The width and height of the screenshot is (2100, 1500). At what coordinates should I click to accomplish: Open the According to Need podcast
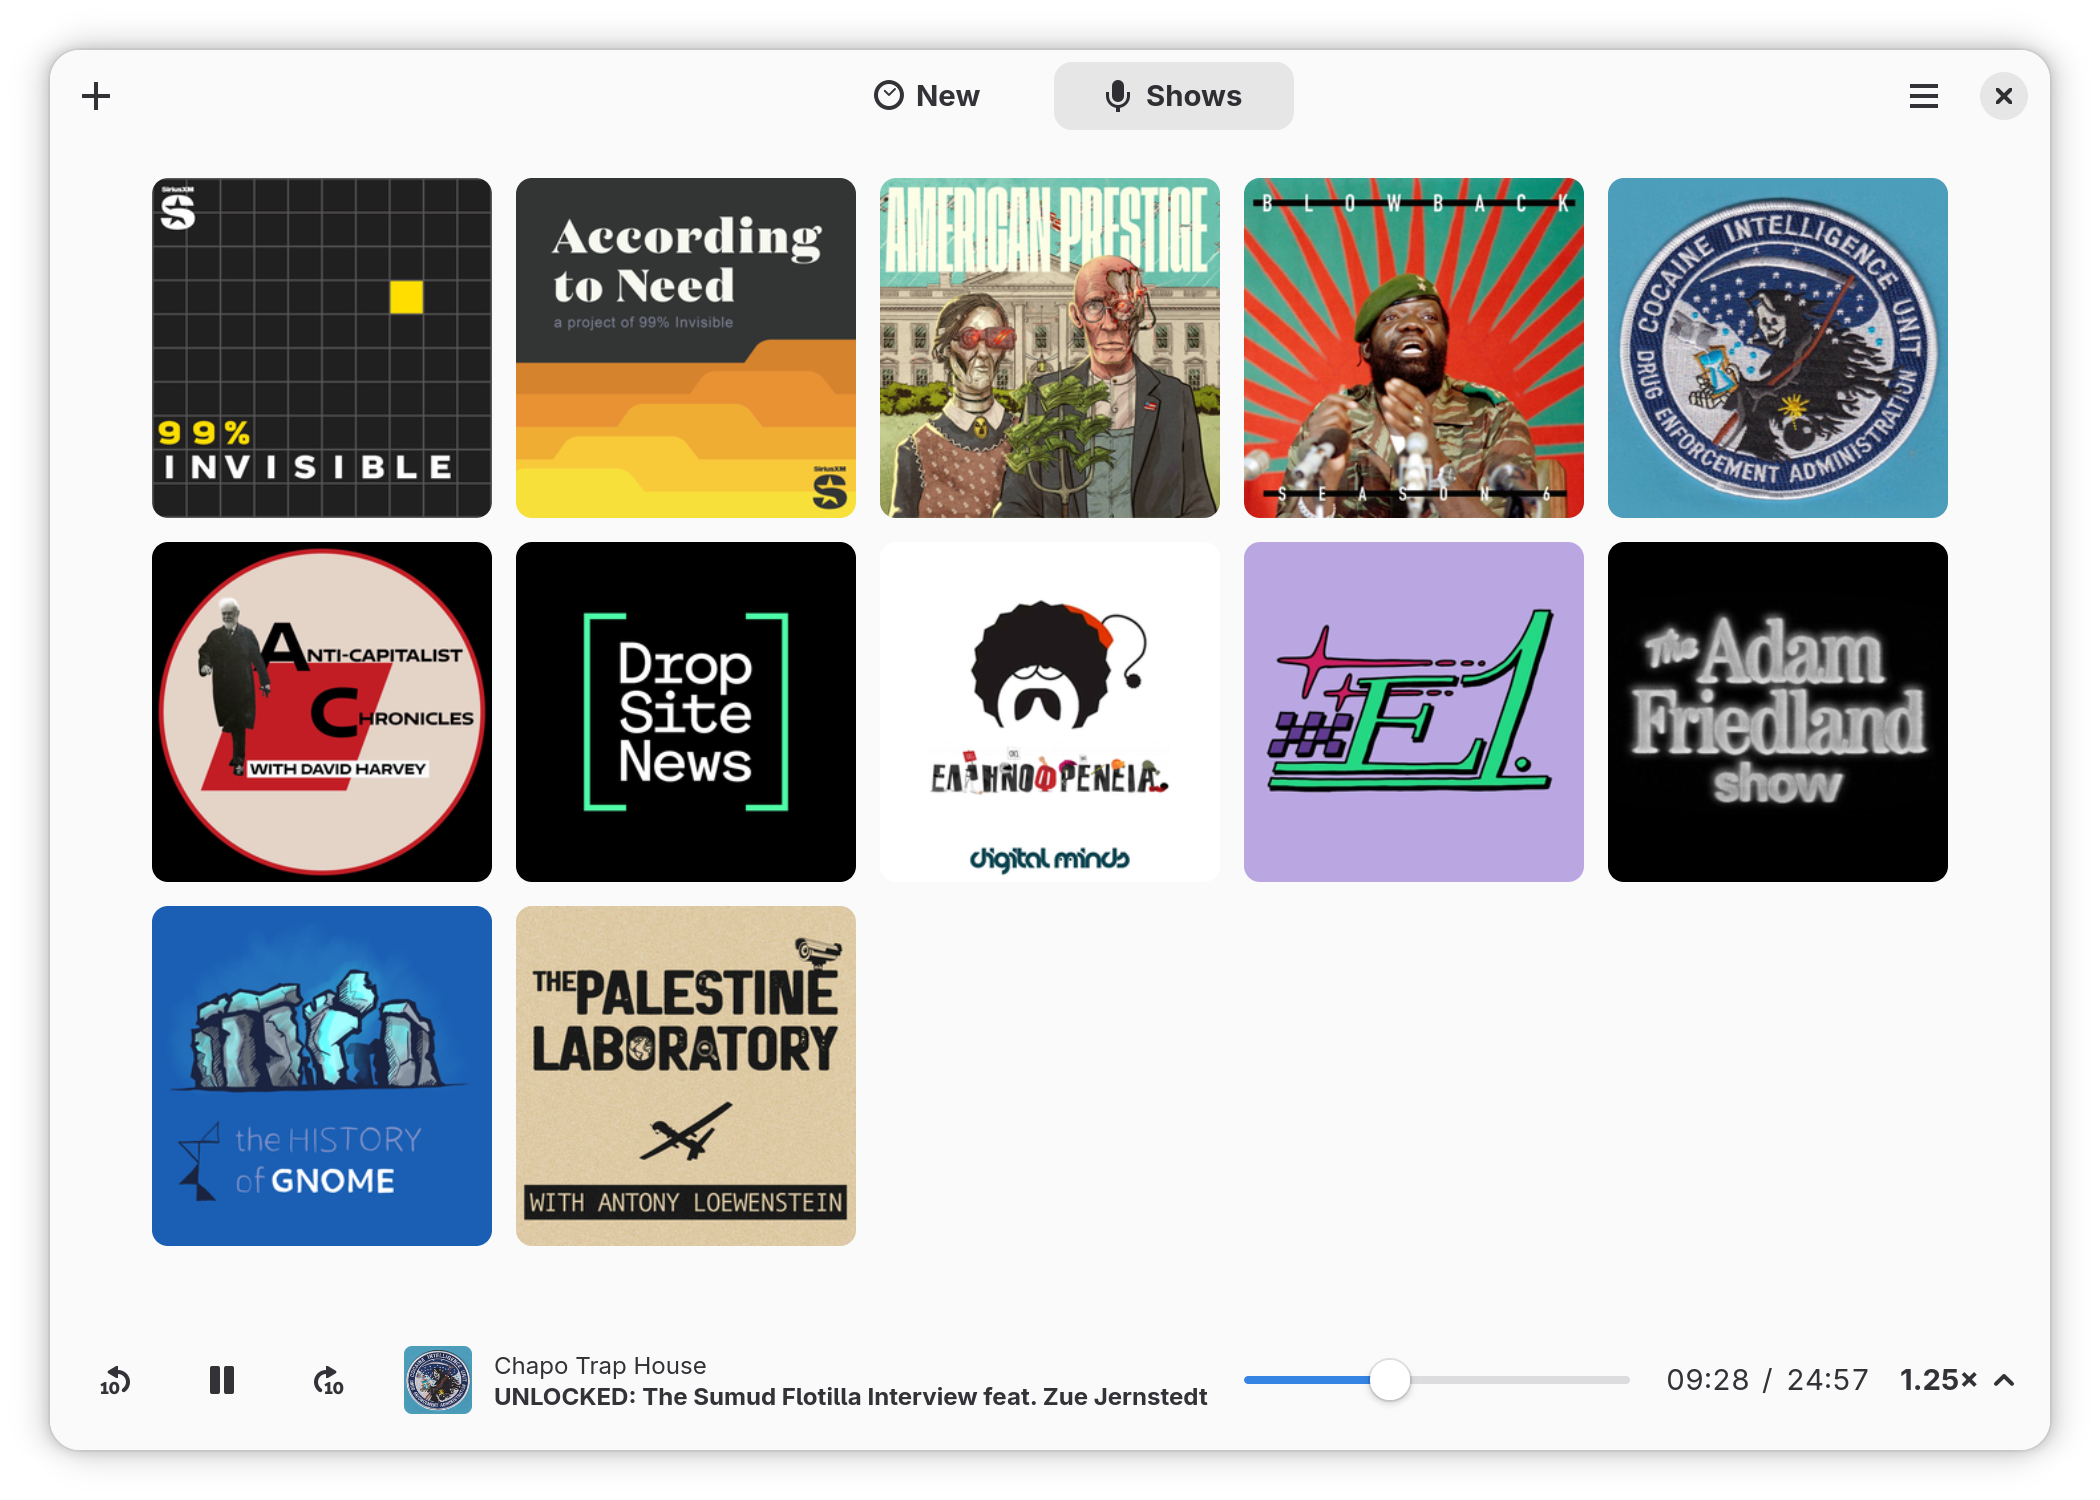686,348
